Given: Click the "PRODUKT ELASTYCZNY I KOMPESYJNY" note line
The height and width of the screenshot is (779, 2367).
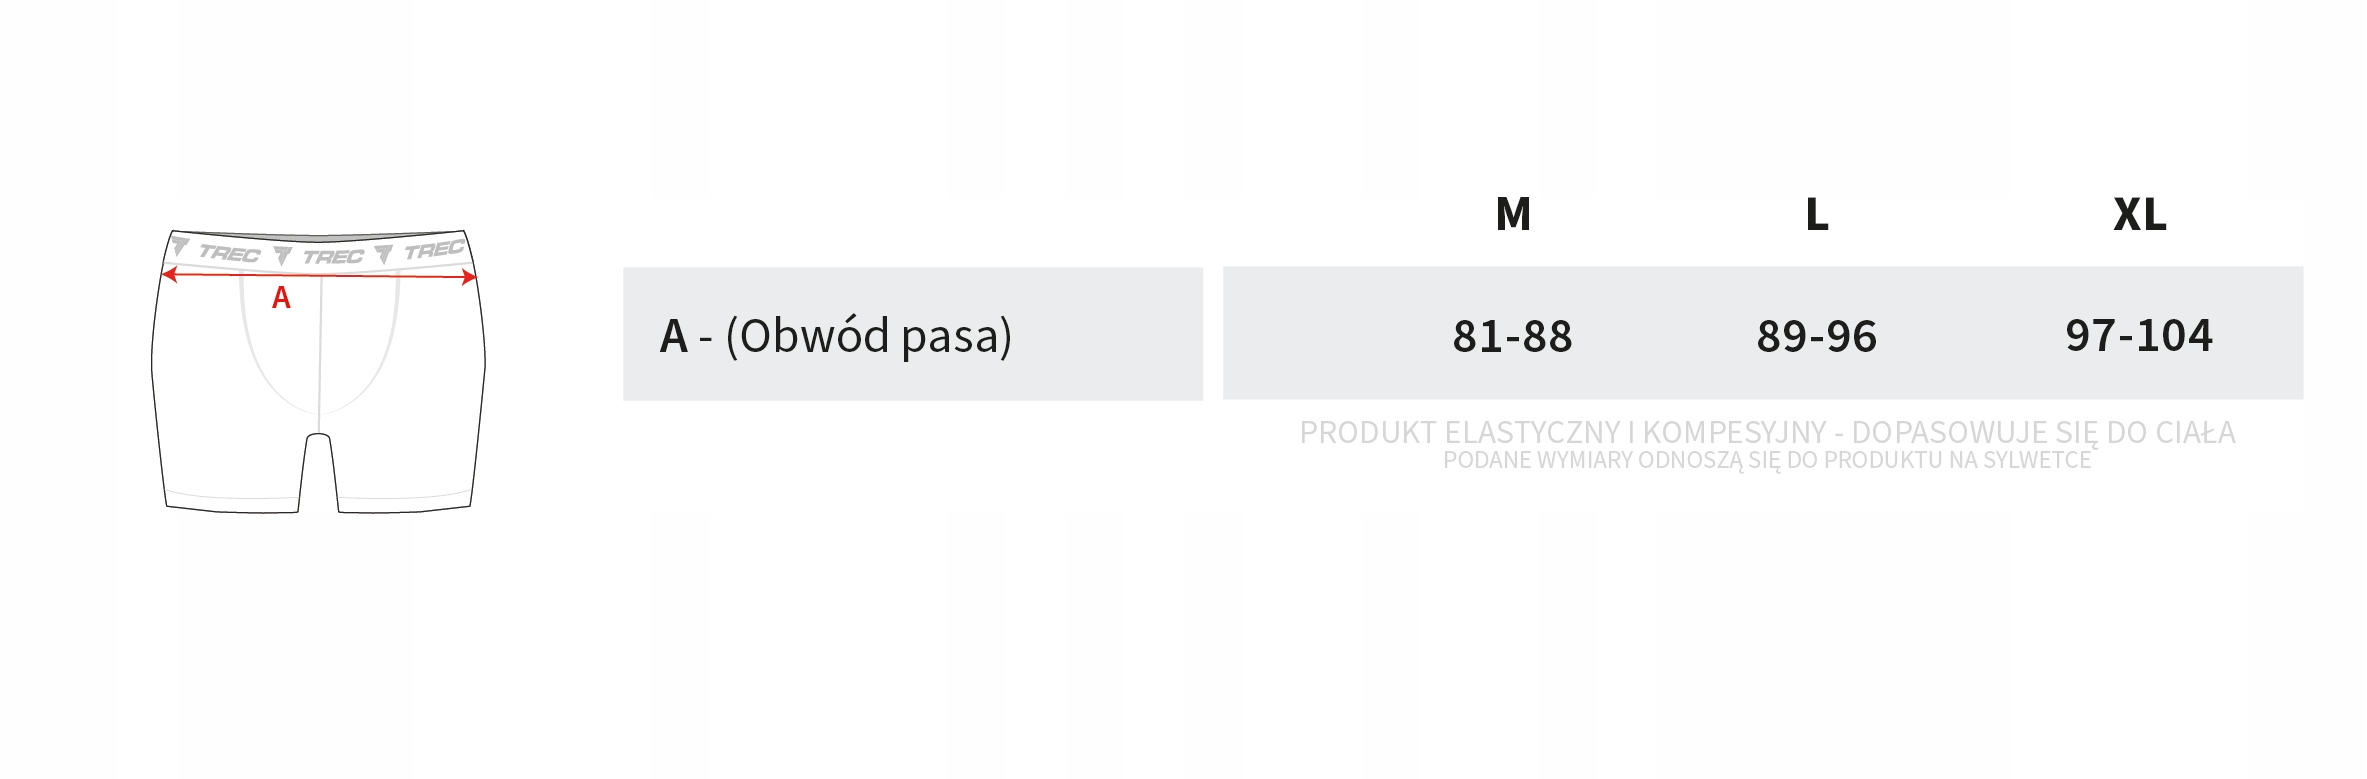Looking at the screenshot, I should (x=1767, y=432).
